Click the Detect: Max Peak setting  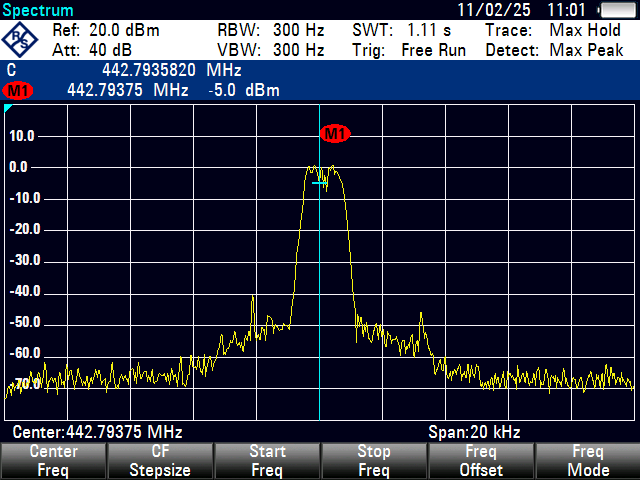tap(554, 50)
